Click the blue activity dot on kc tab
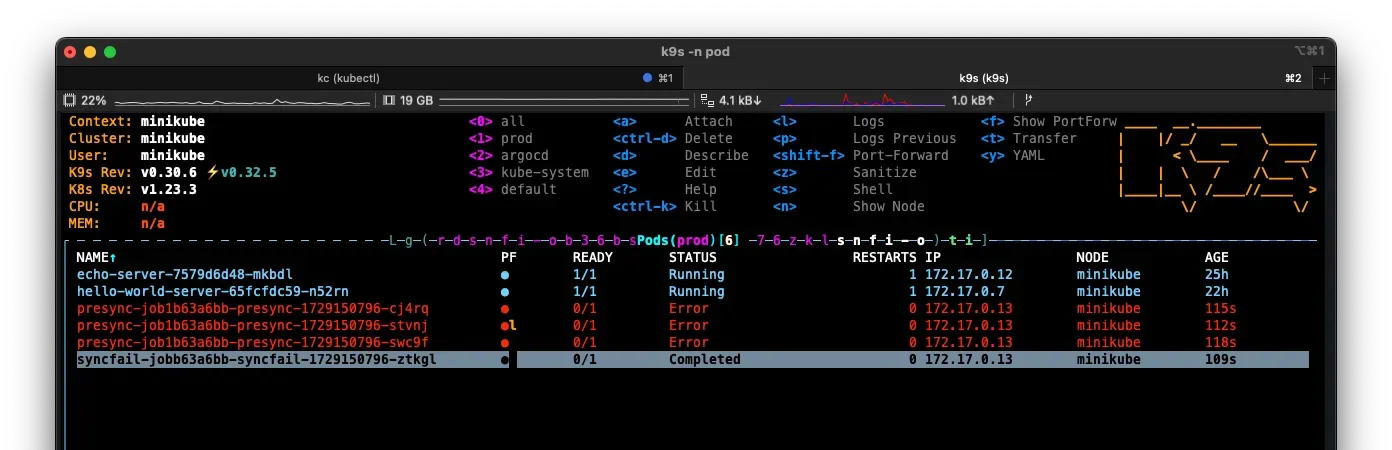The width and height of the screenshot is (1392, 450). 647,78
